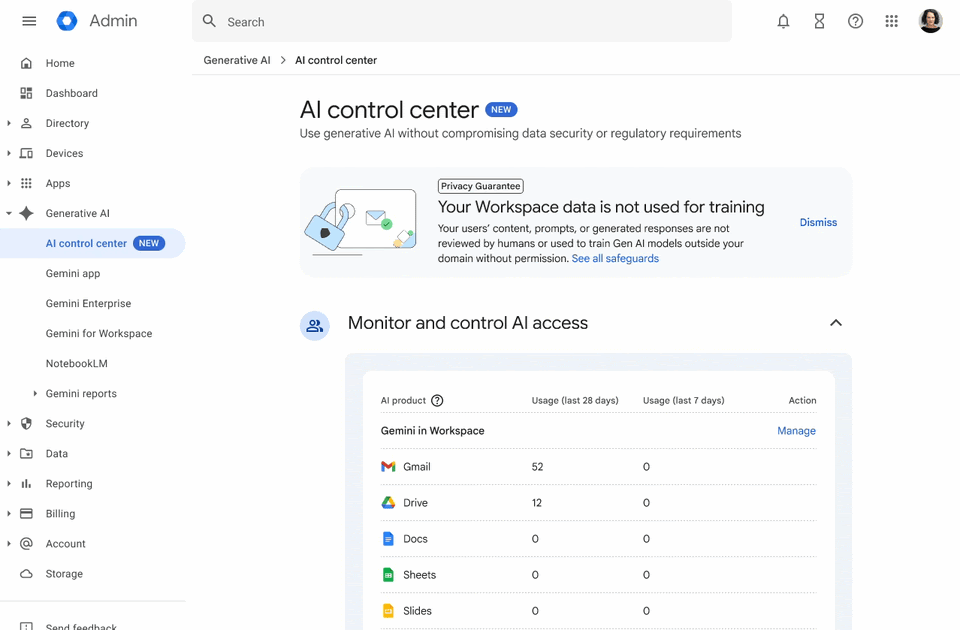Click the Usage (last 7 days) column header
Image resolution: width=960 pixels, height=630 pixels.
click(683, 400)
